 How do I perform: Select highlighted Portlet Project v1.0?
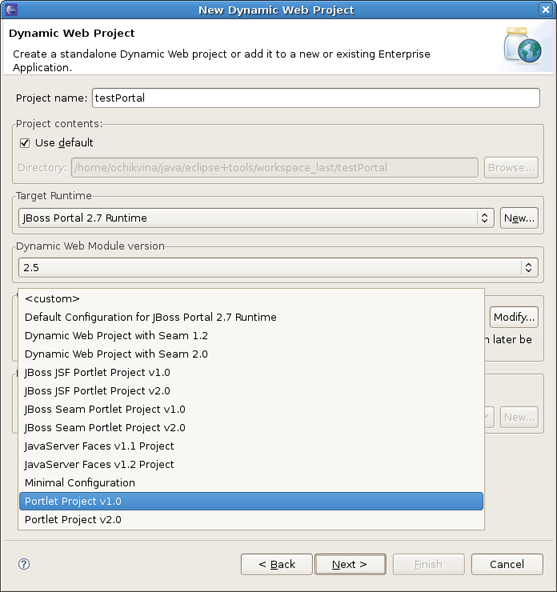point(251,501)
